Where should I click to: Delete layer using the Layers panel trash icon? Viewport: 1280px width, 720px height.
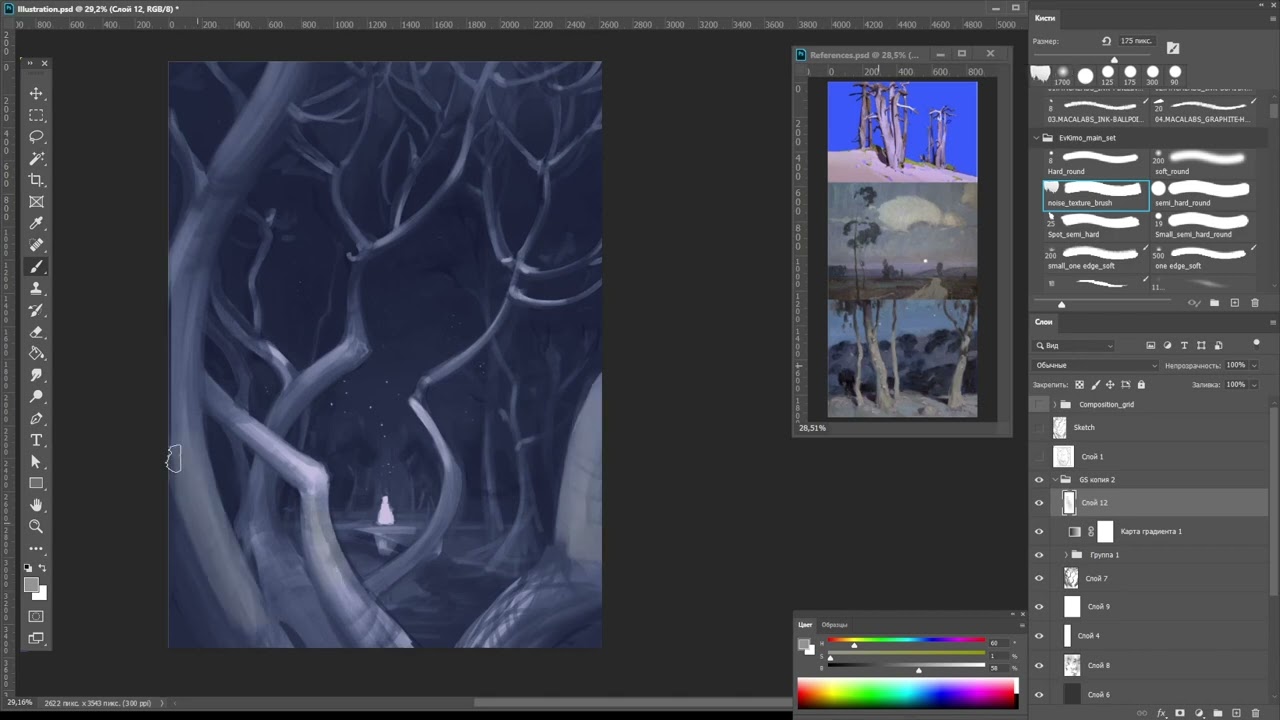click(1255, 713)
